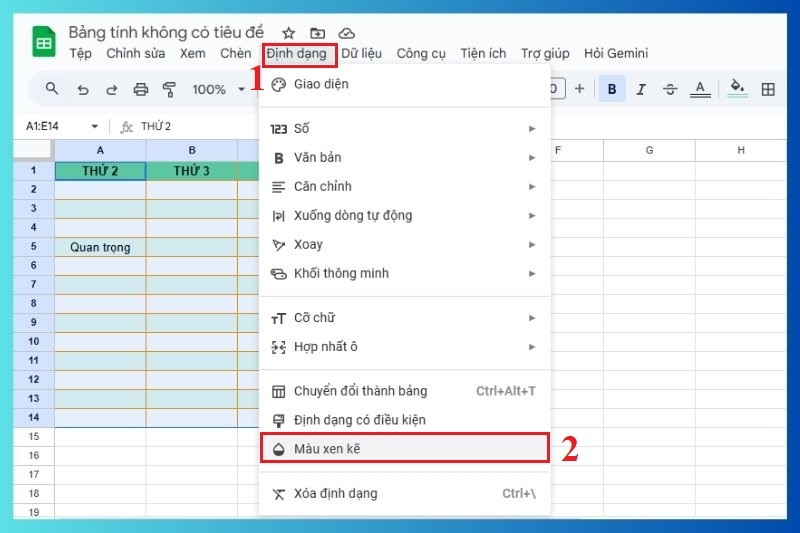Open the Chỉnh sửa menu
Screen dimensions: 800x533
click(136, 54)
